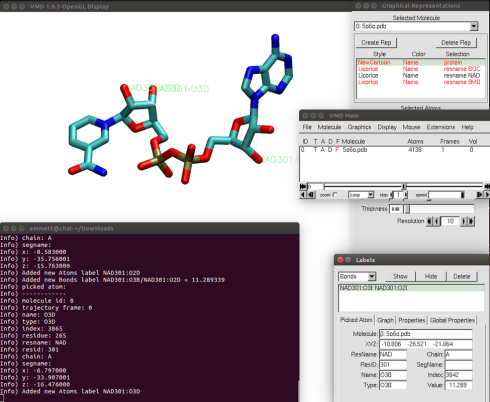The height and width of the screenshot is (402, 490).
Task: Toggle the Fixed flag for 5o6o.pdb
Action: [337, 150]
